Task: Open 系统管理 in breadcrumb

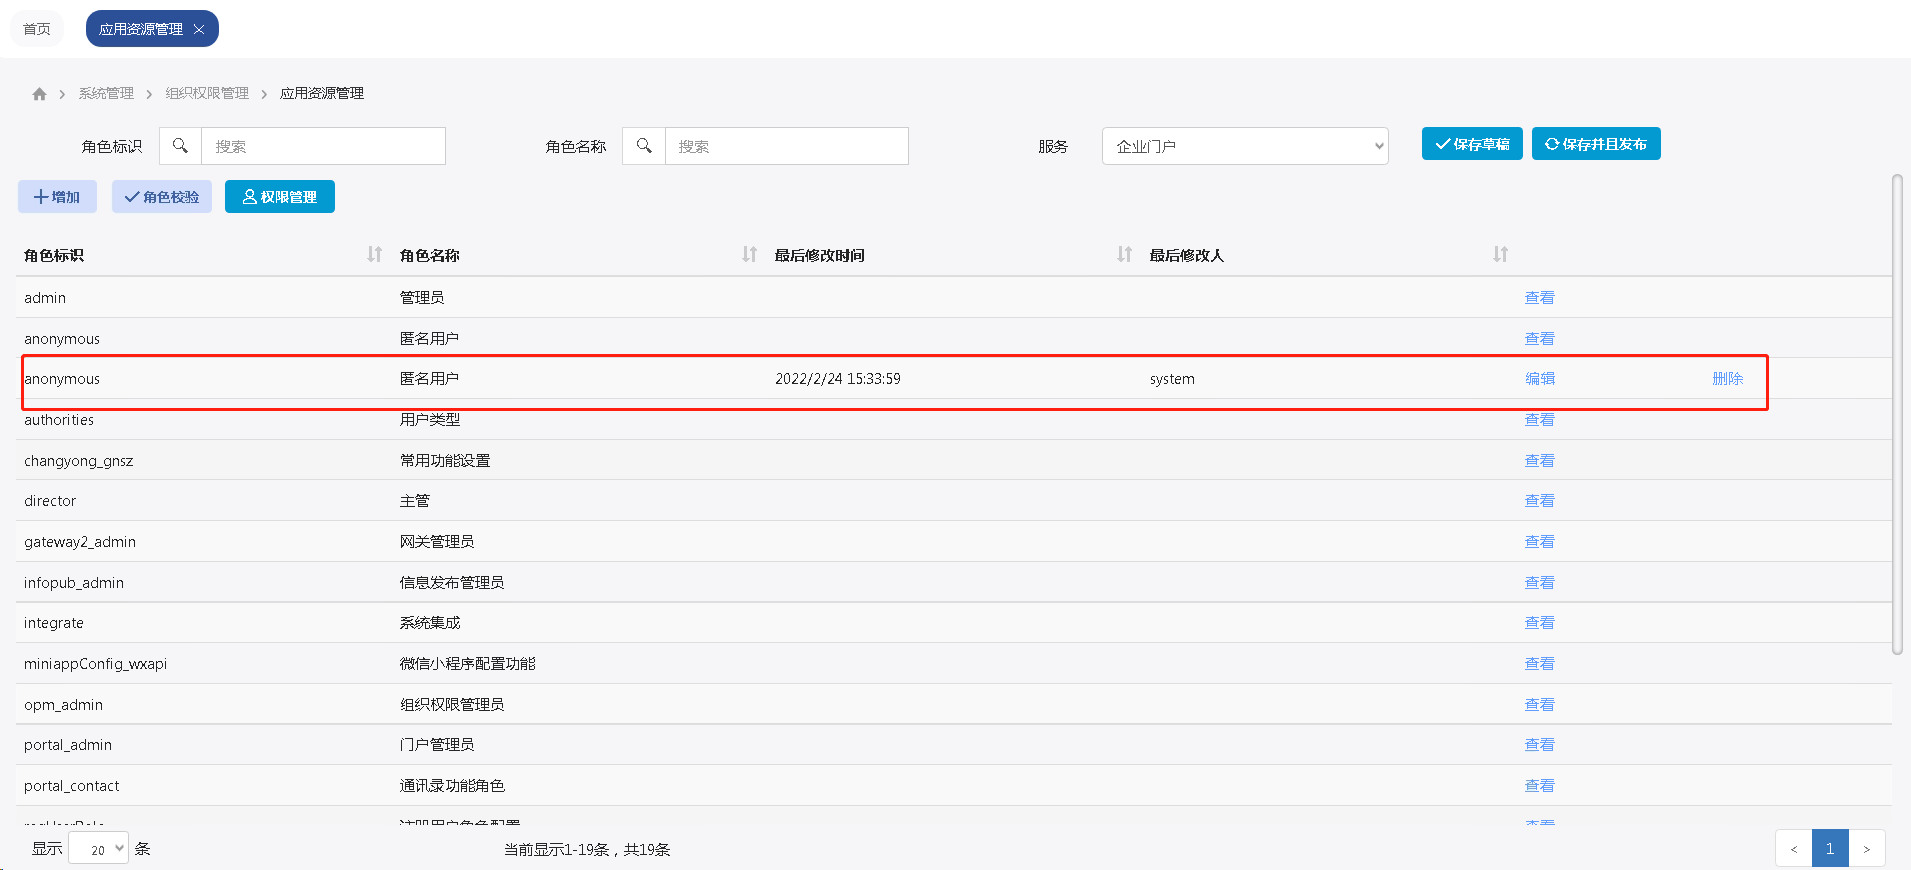Action: (x=106, y=94)
